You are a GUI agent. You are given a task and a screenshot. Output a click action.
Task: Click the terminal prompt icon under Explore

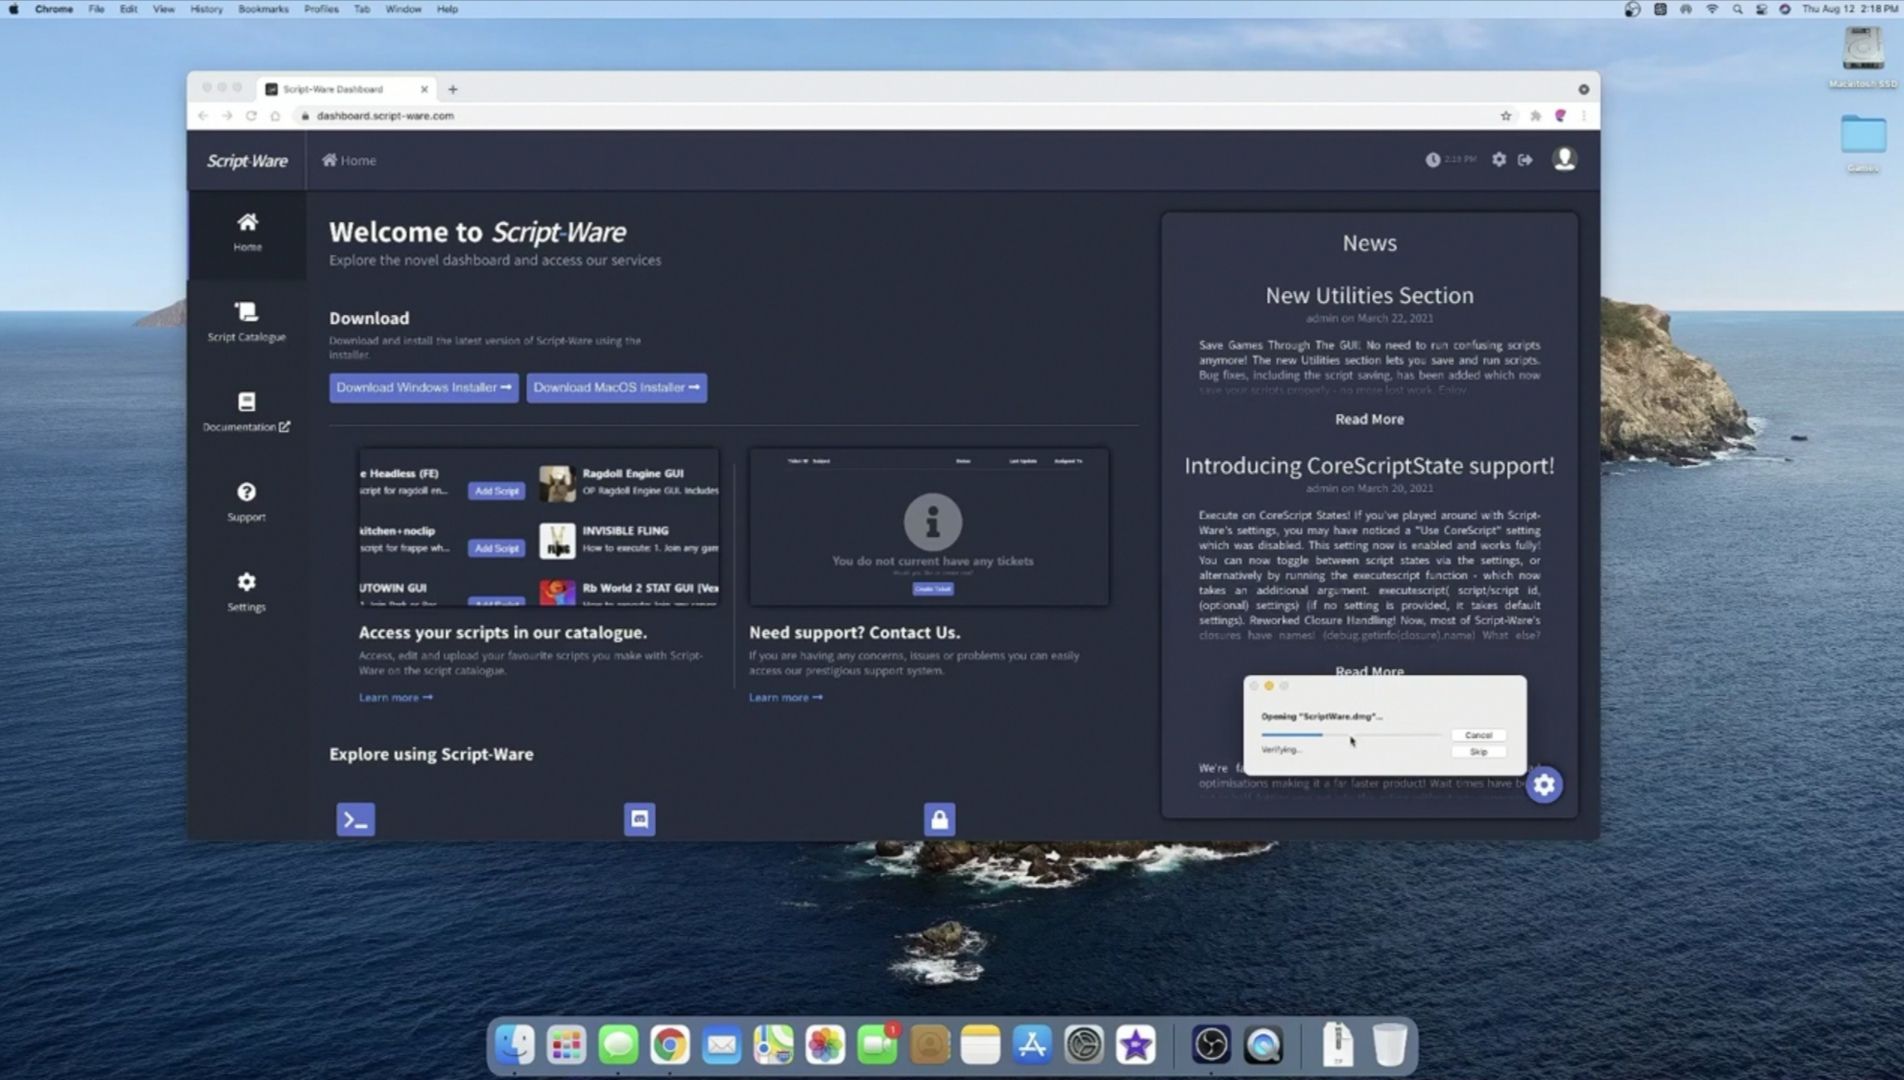point(355,819)
